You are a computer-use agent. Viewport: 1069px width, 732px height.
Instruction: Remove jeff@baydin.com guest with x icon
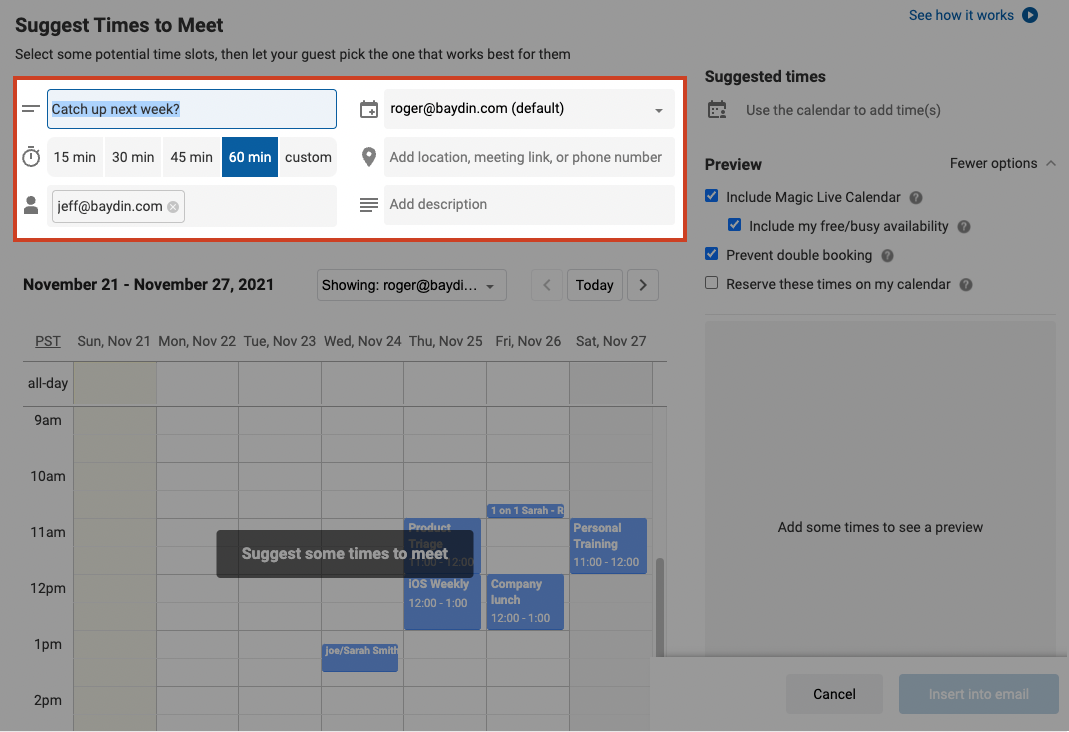coord(173,207)
